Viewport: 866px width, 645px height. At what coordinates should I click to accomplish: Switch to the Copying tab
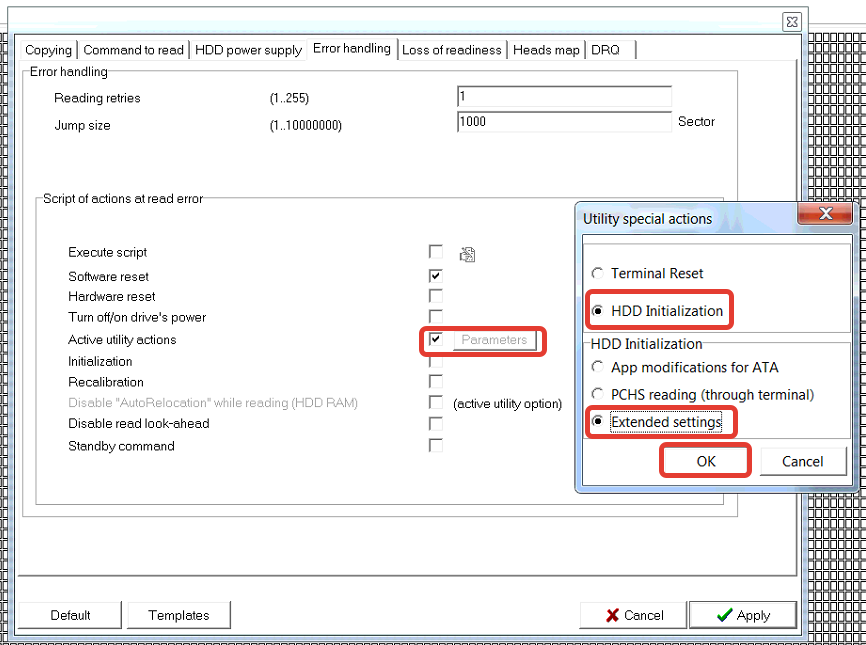[x=48, y=50]
